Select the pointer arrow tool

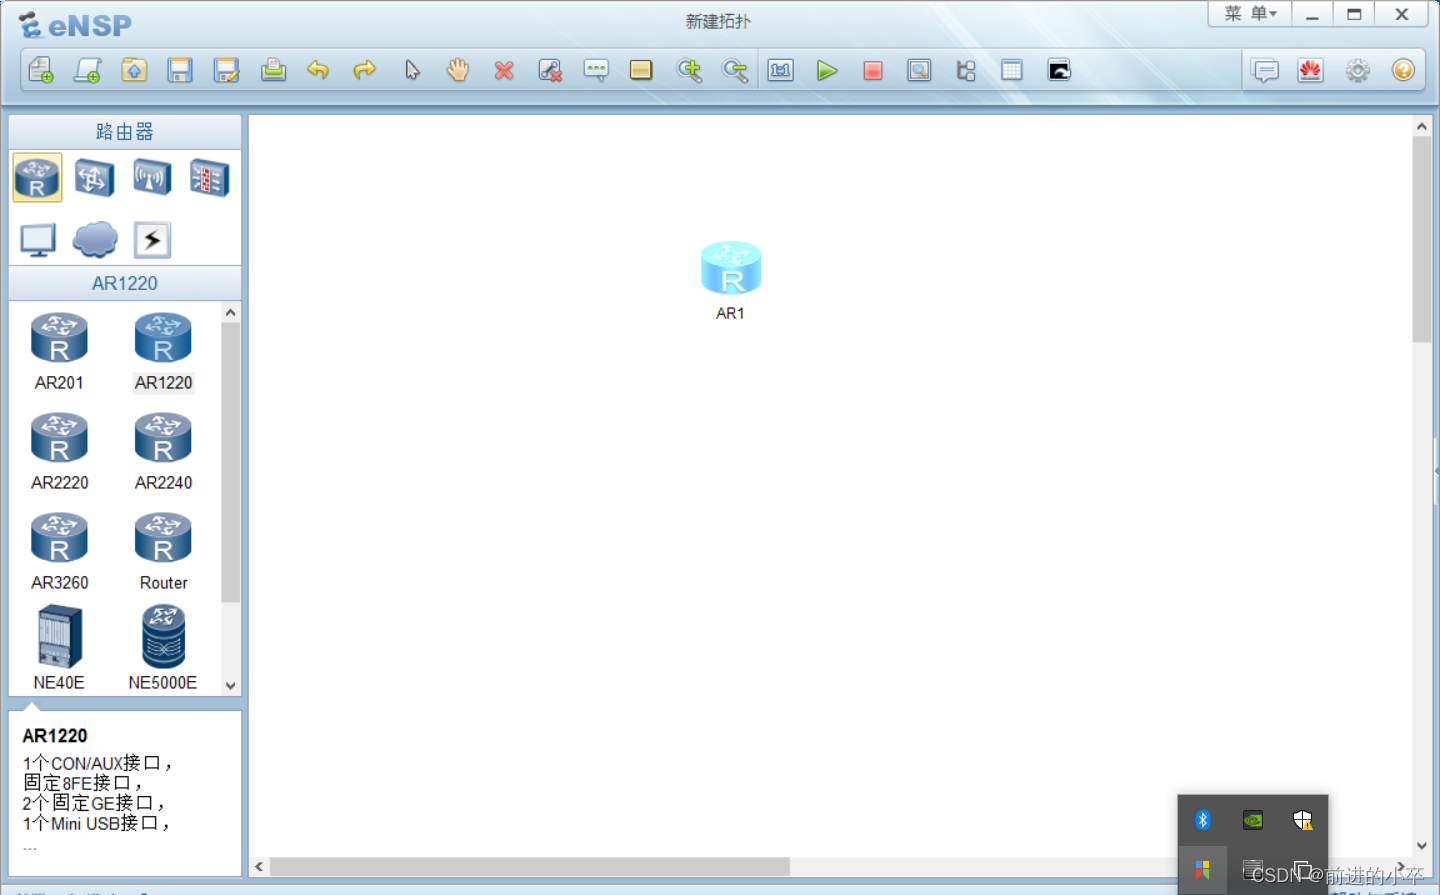click(x=412, y=70)
